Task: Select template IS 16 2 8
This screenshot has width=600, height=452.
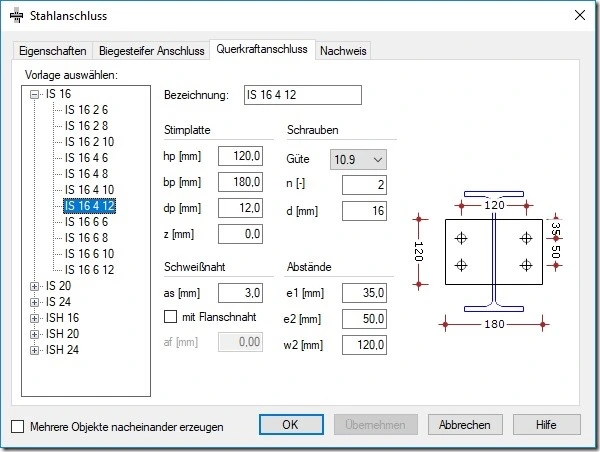Action: (x=86, y=126)
